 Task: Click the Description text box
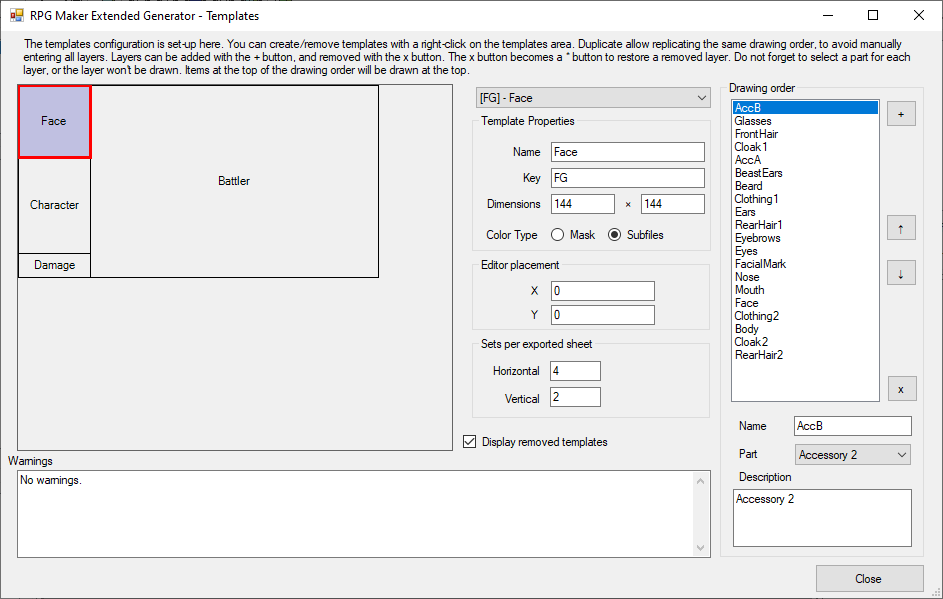click(821, 518)
